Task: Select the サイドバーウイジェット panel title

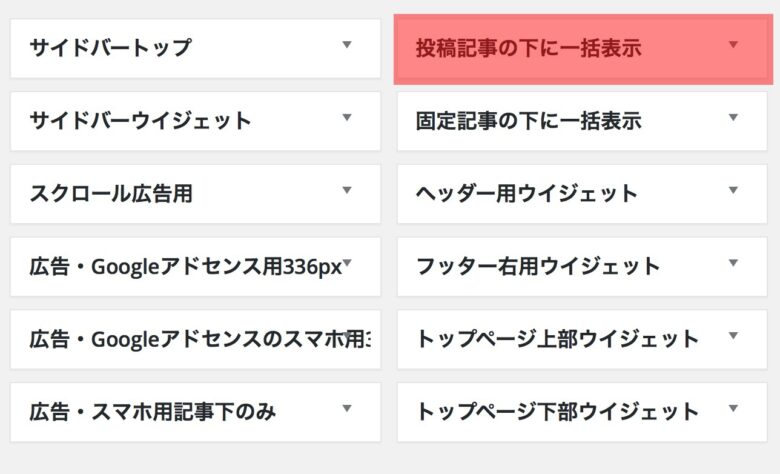Action: (x=140, y=121)
